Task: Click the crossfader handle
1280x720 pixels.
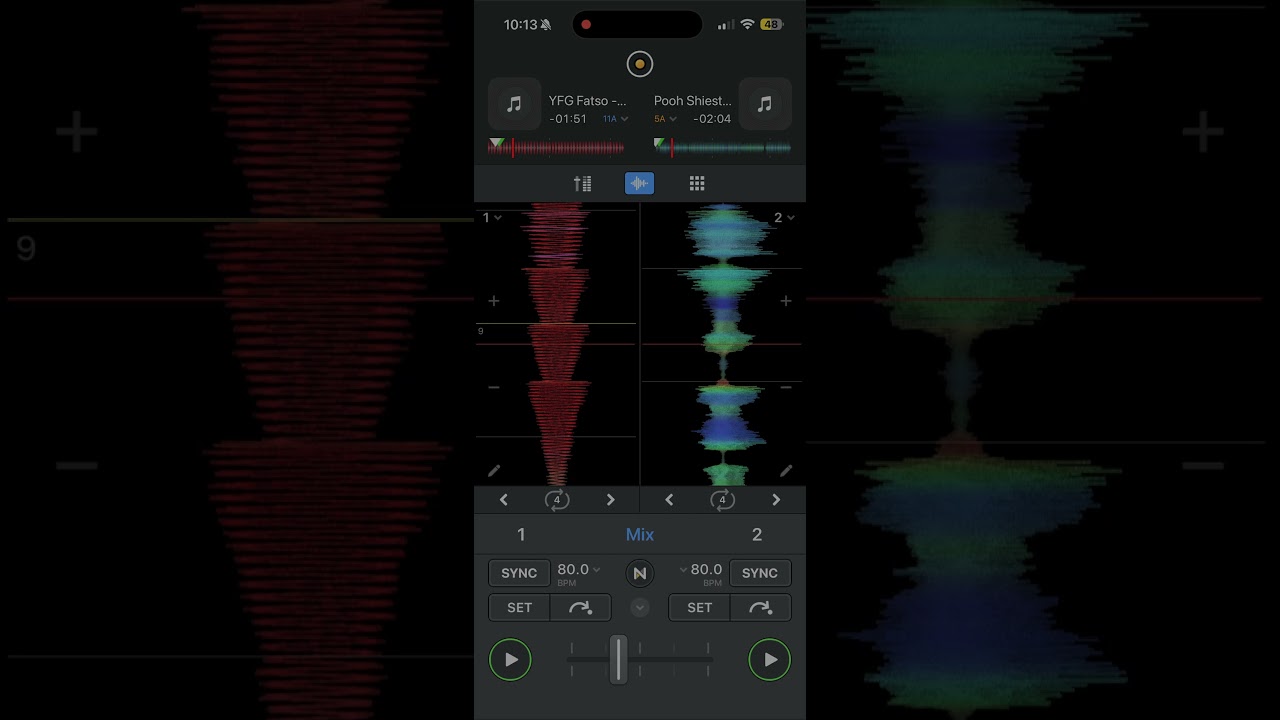Action: point(619,660)
